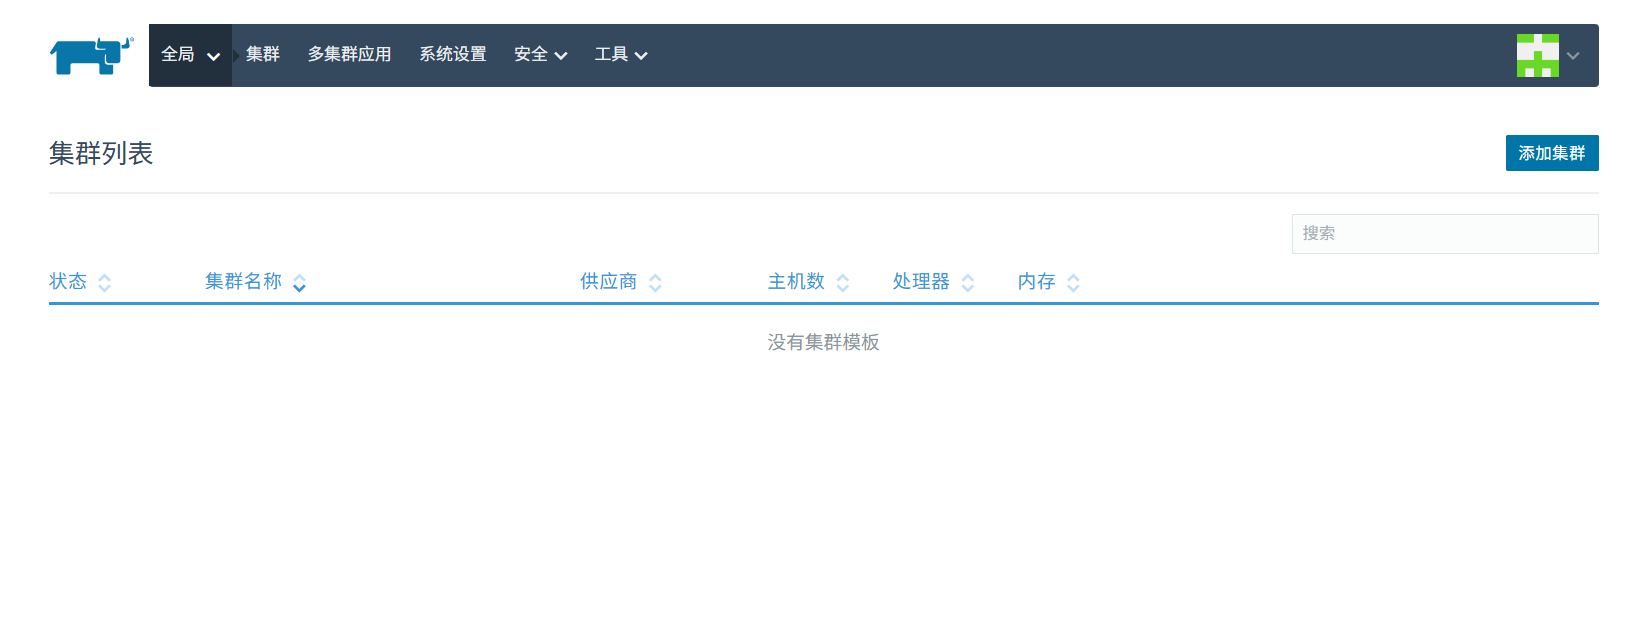Click the Rancher cow logo

(91, 56)
